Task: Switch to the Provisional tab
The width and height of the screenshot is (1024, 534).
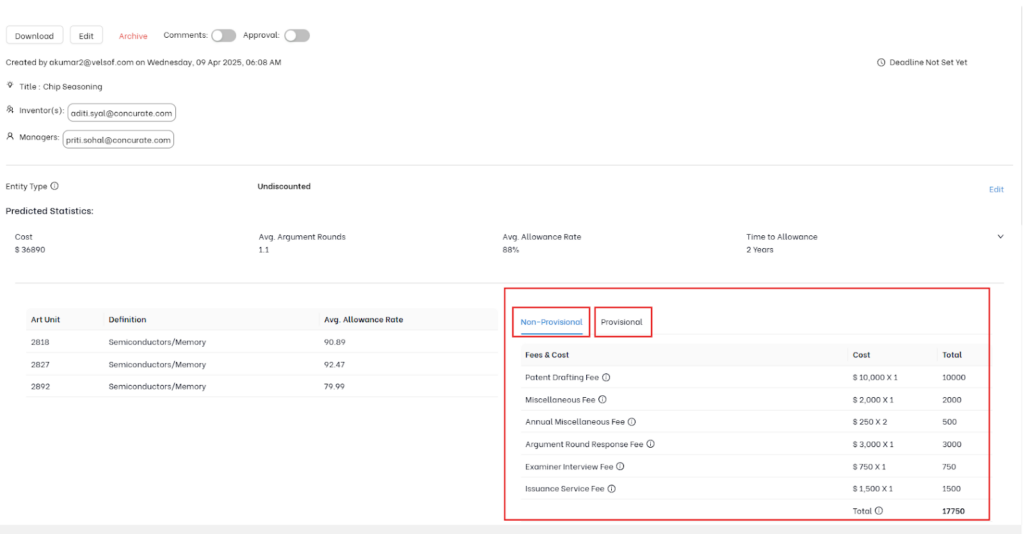Action: coord(622,322)
